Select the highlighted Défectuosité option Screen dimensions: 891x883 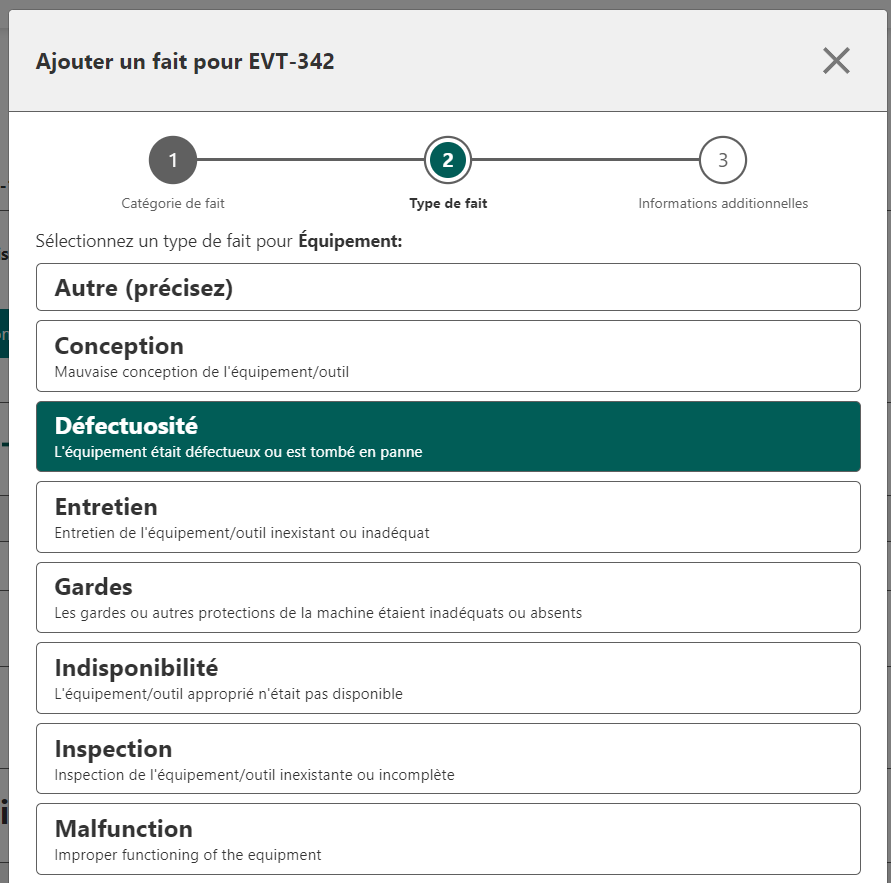point(448,436)
